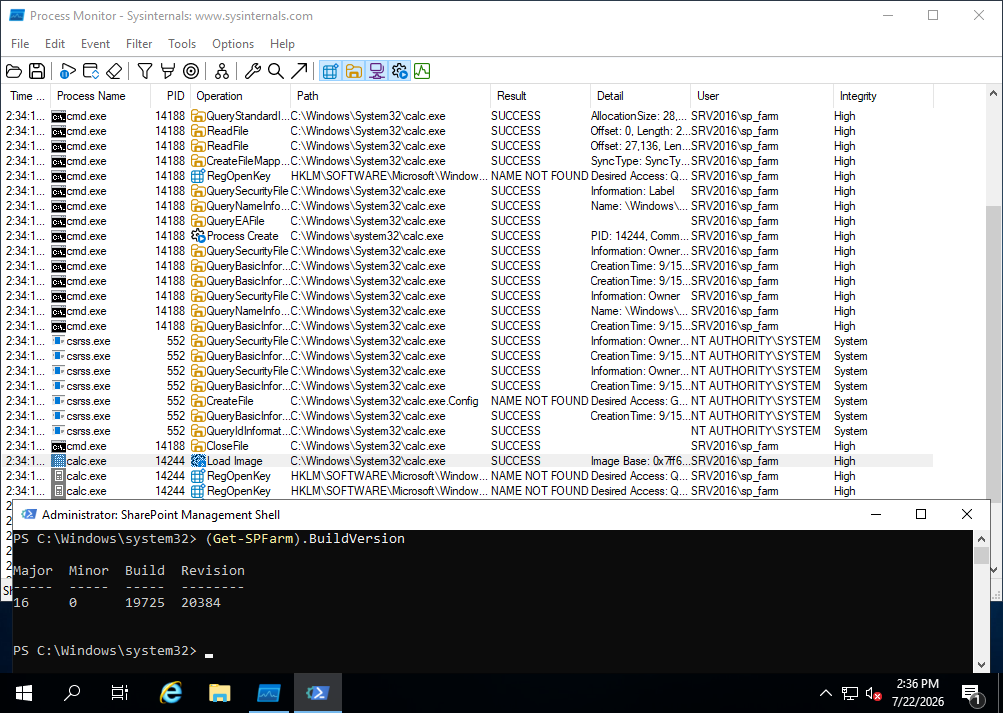
Task: Click the Time column header
Action: (x=27, y=96)
